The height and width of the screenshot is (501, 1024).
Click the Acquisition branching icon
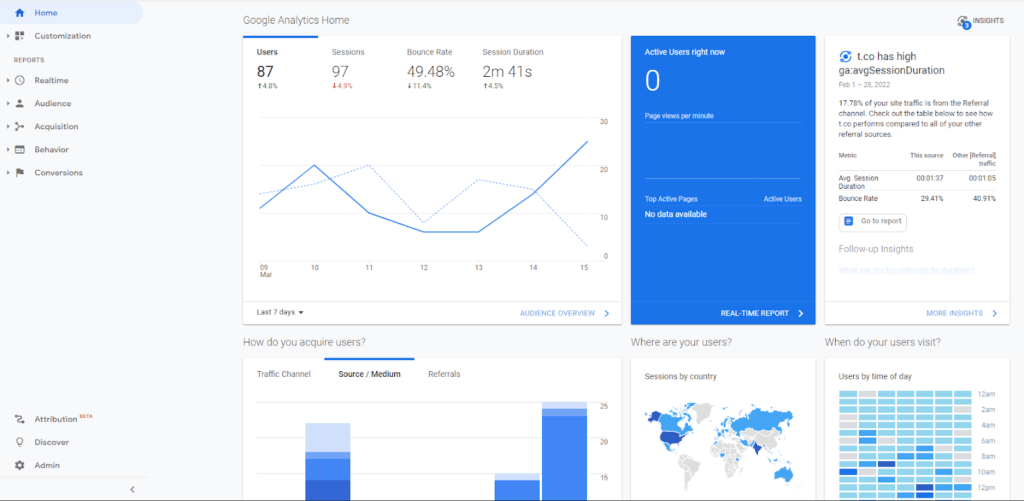point(20,127)
